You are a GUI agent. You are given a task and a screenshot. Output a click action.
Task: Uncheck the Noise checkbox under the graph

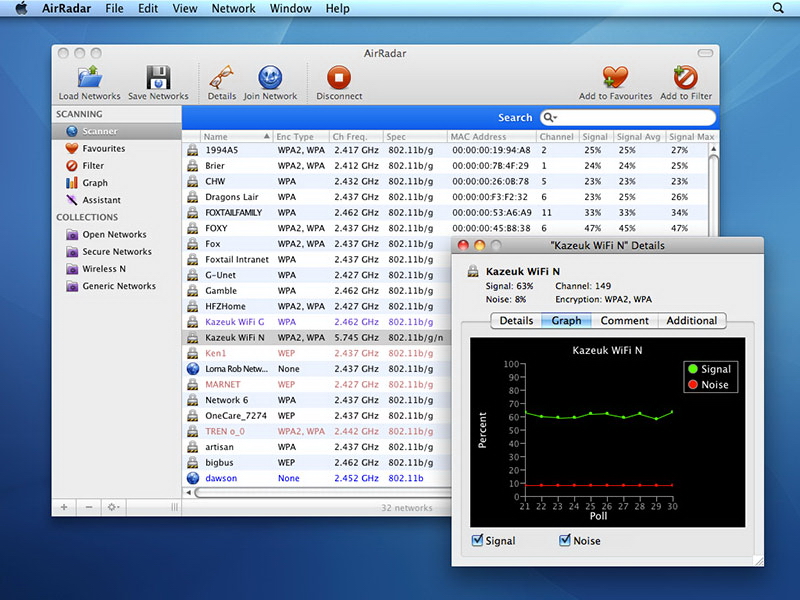(x=565, y=541)
